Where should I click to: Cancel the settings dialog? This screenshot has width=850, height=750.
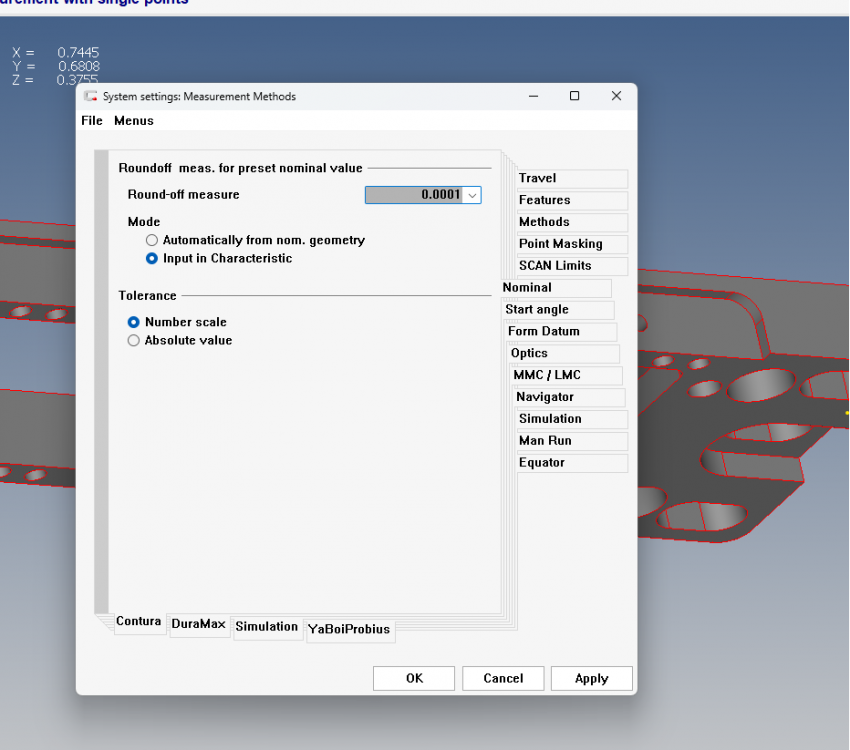(x=503, y=678)
